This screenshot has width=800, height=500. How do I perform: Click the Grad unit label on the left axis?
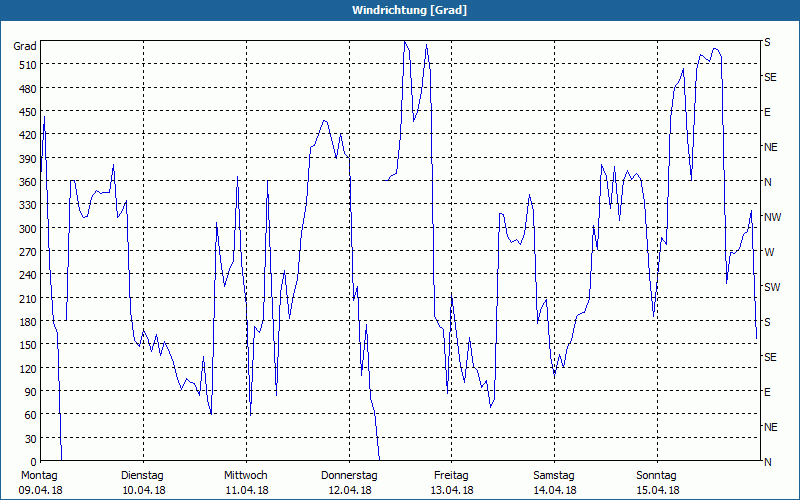pyautogui.click(x=25, y=46)
